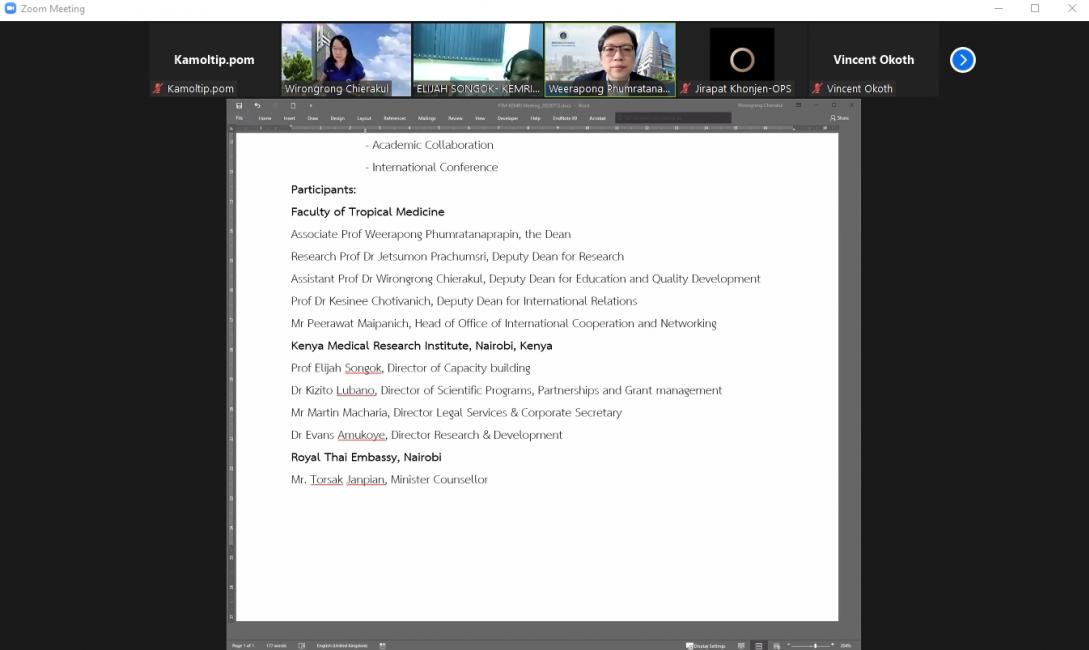This screenshot has width=1089, height=650.
Task: Open Display Settings in Word's status bar
Action: coord(706,646)
